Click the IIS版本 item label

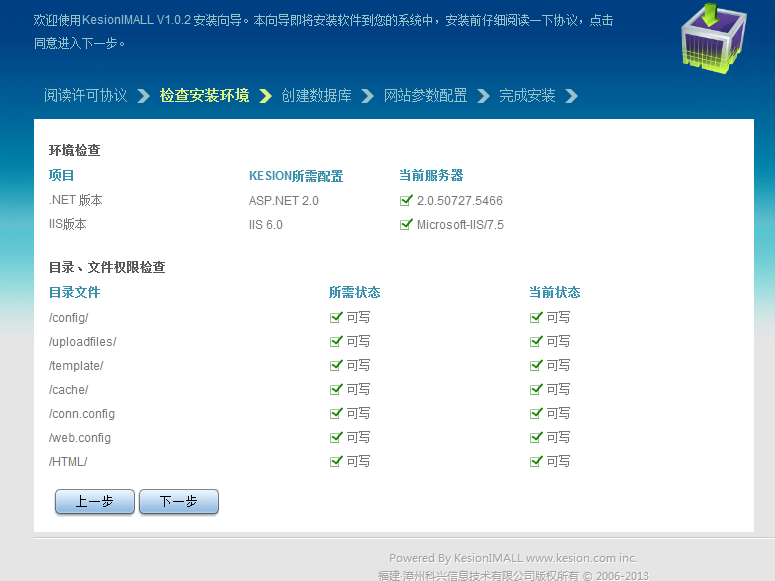tap(67, 224)
